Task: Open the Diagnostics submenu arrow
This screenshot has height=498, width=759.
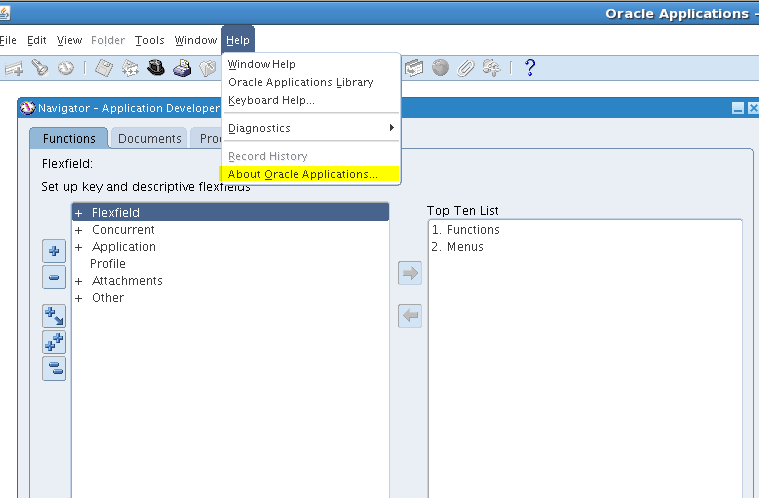Action: (392, 128)
